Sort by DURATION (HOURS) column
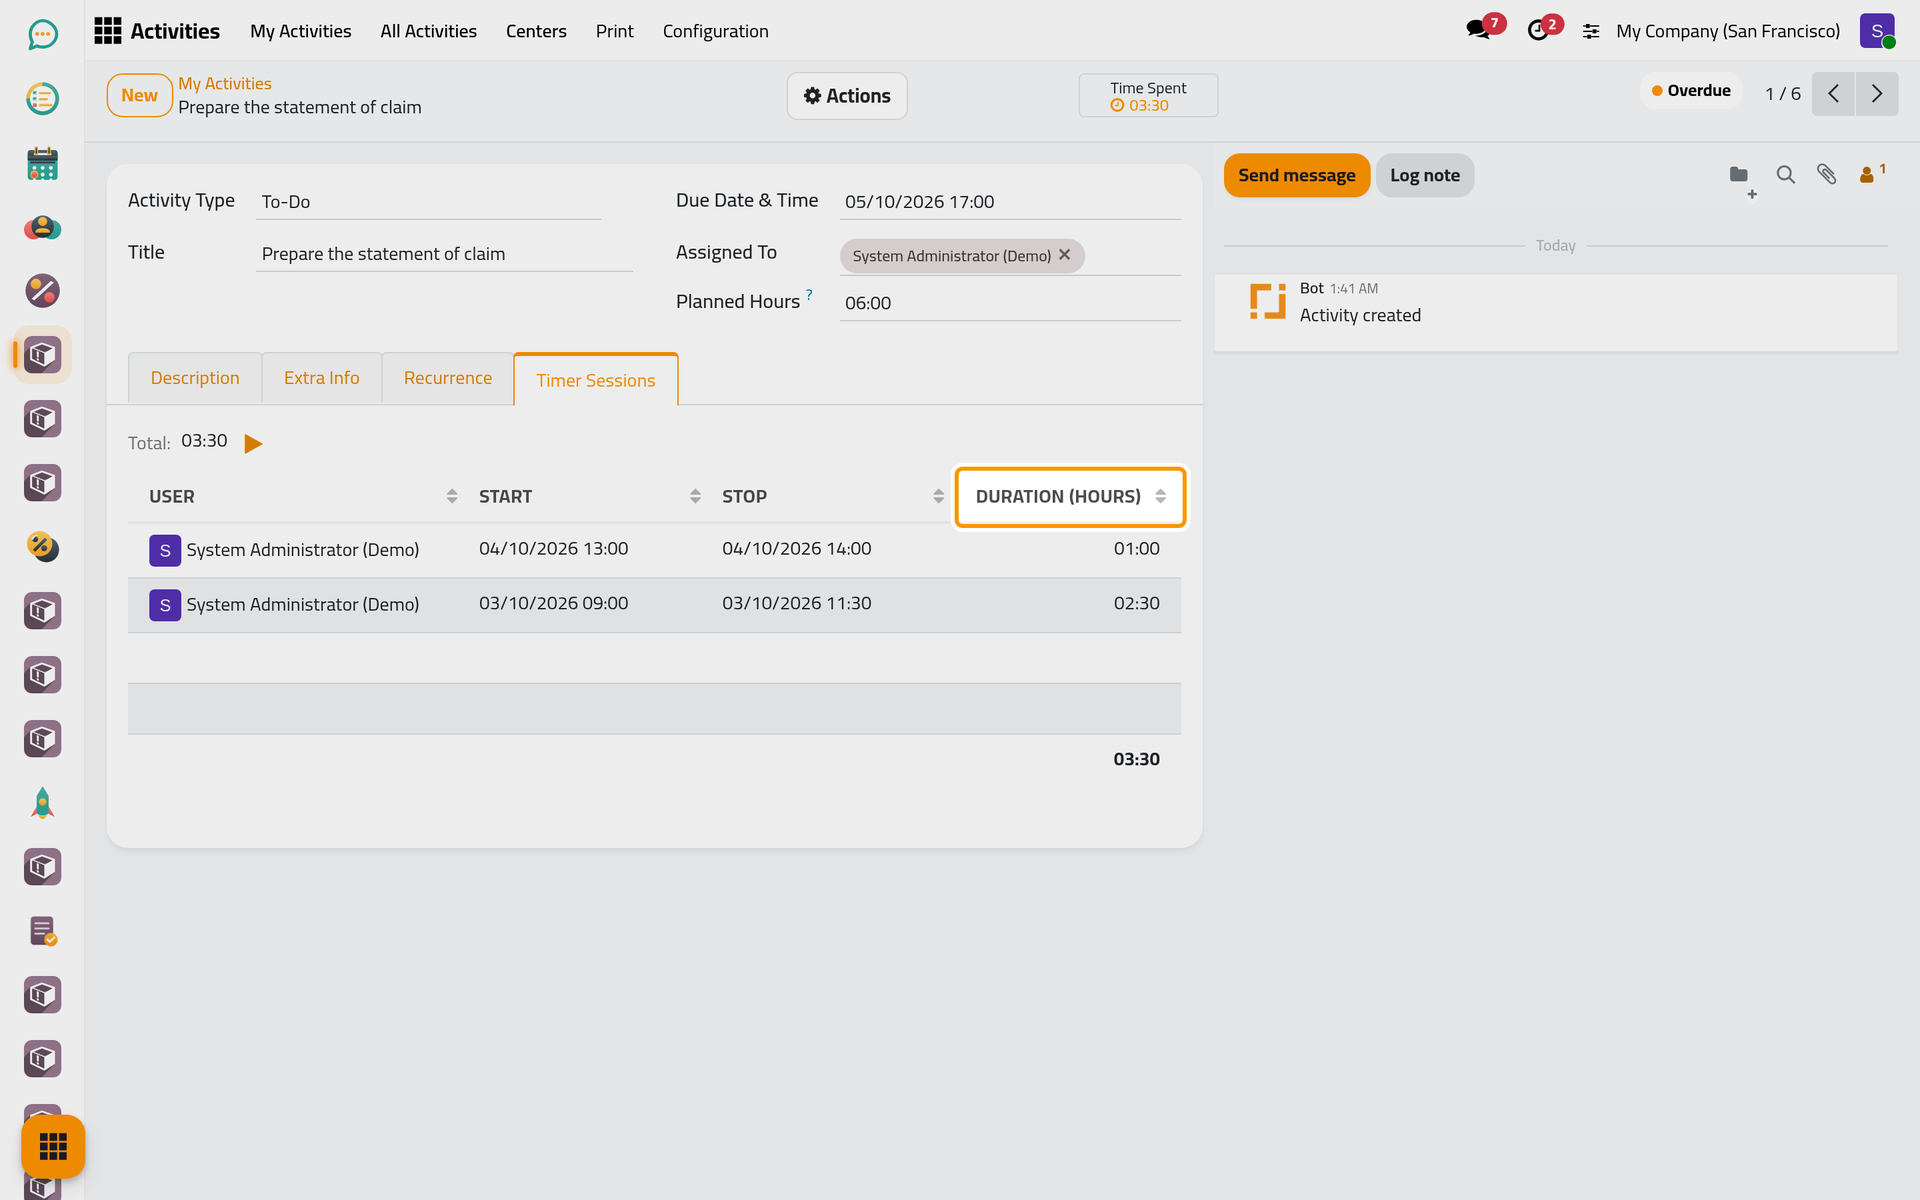 (1070, 497)
